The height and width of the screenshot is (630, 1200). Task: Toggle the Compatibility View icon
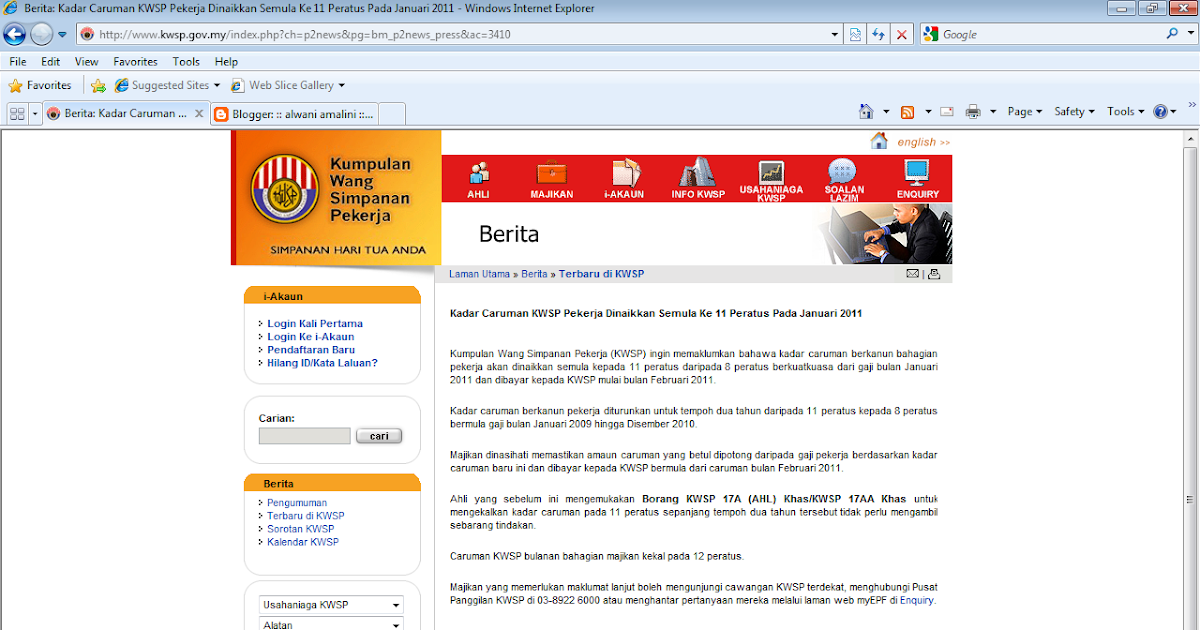tap(856, 34)
